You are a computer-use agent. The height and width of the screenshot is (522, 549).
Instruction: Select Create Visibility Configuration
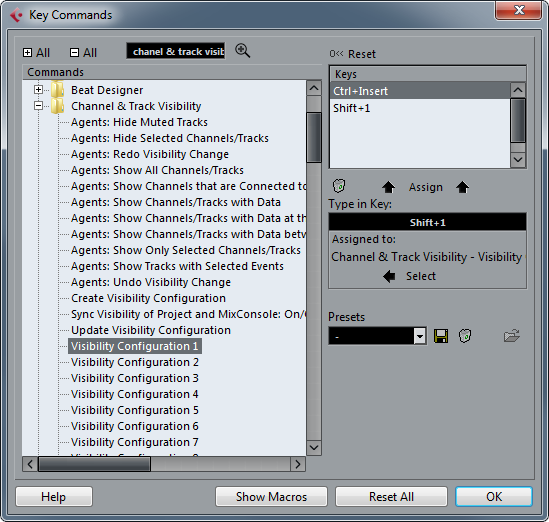click(148, 298)
